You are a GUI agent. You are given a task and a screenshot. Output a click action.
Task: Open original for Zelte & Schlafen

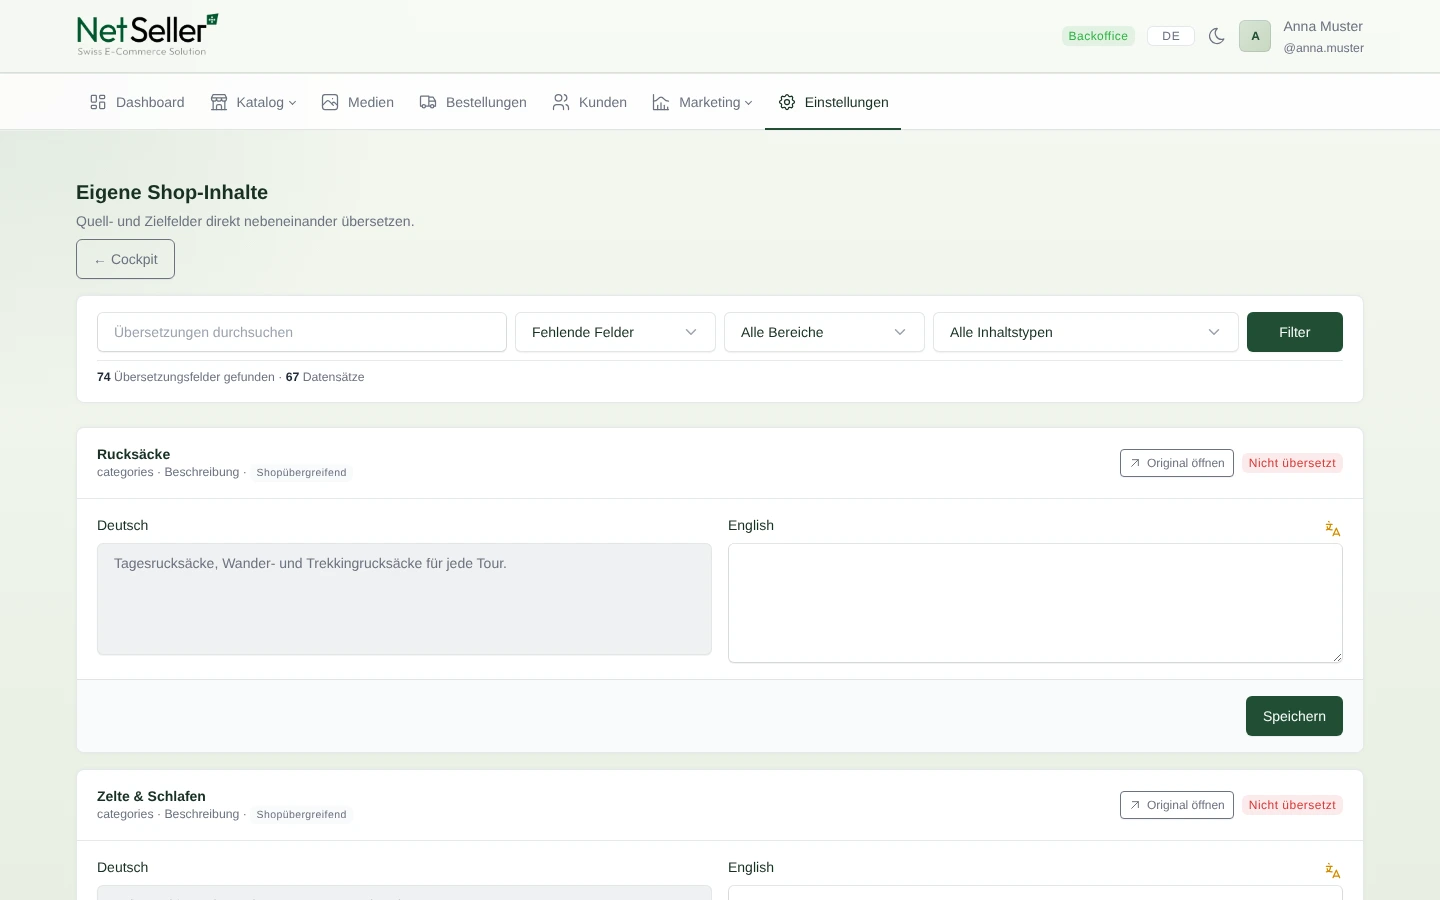1177,805
